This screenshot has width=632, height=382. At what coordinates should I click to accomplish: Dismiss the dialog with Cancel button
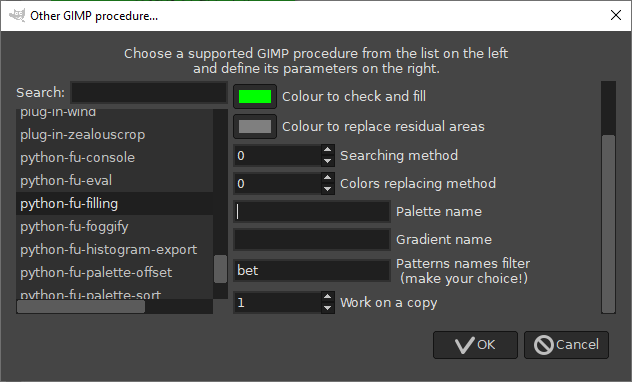point(566,345)
